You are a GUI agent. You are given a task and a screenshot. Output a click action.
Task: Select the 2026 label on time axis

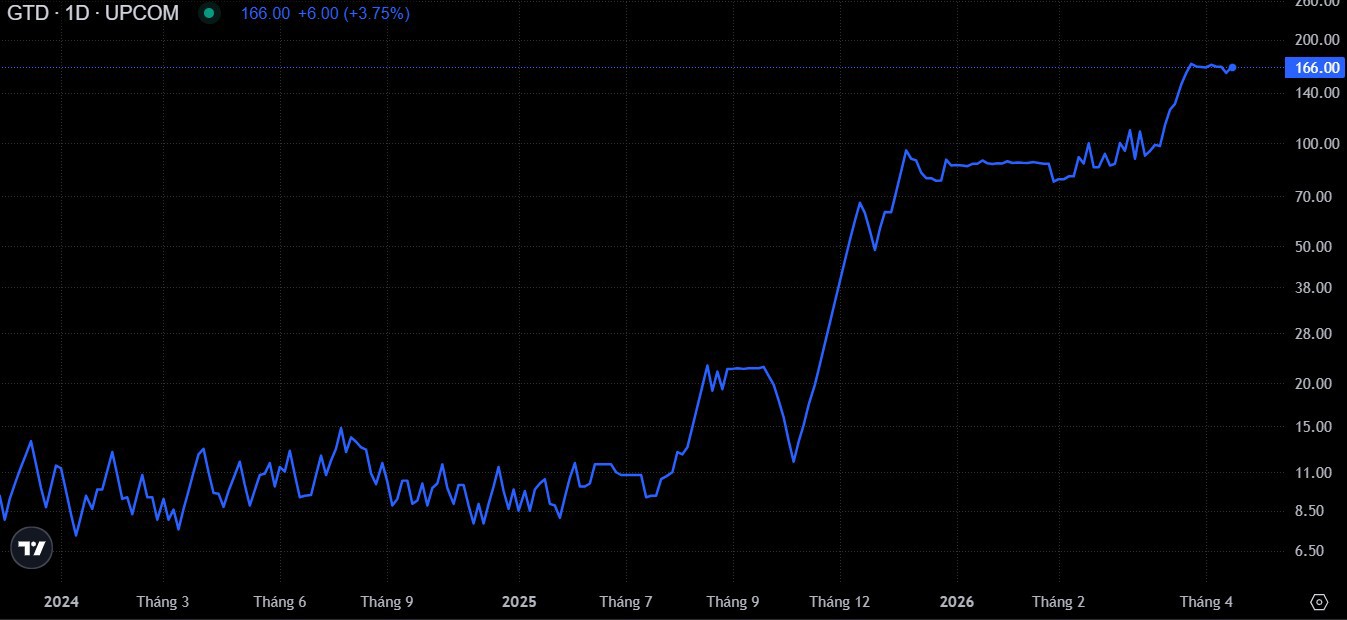click(956, 602)
